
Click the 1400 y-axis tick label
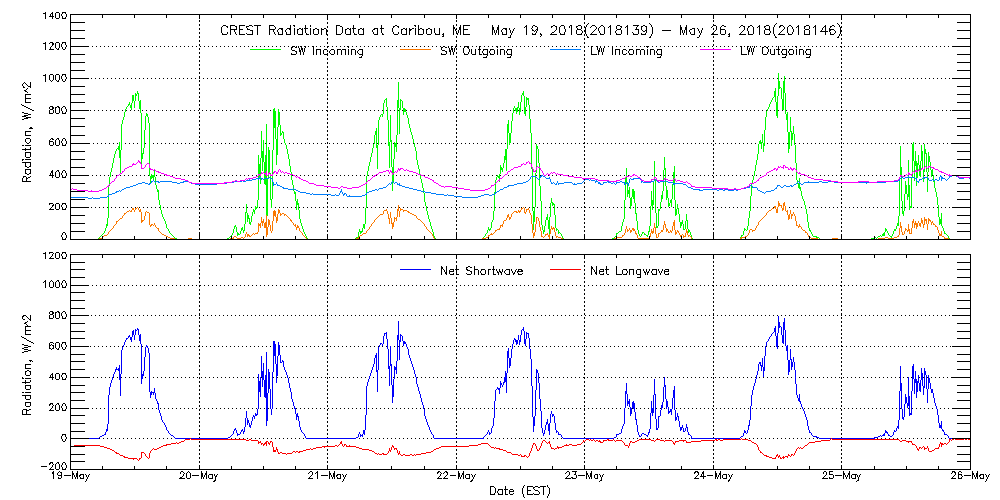point(53,18)
